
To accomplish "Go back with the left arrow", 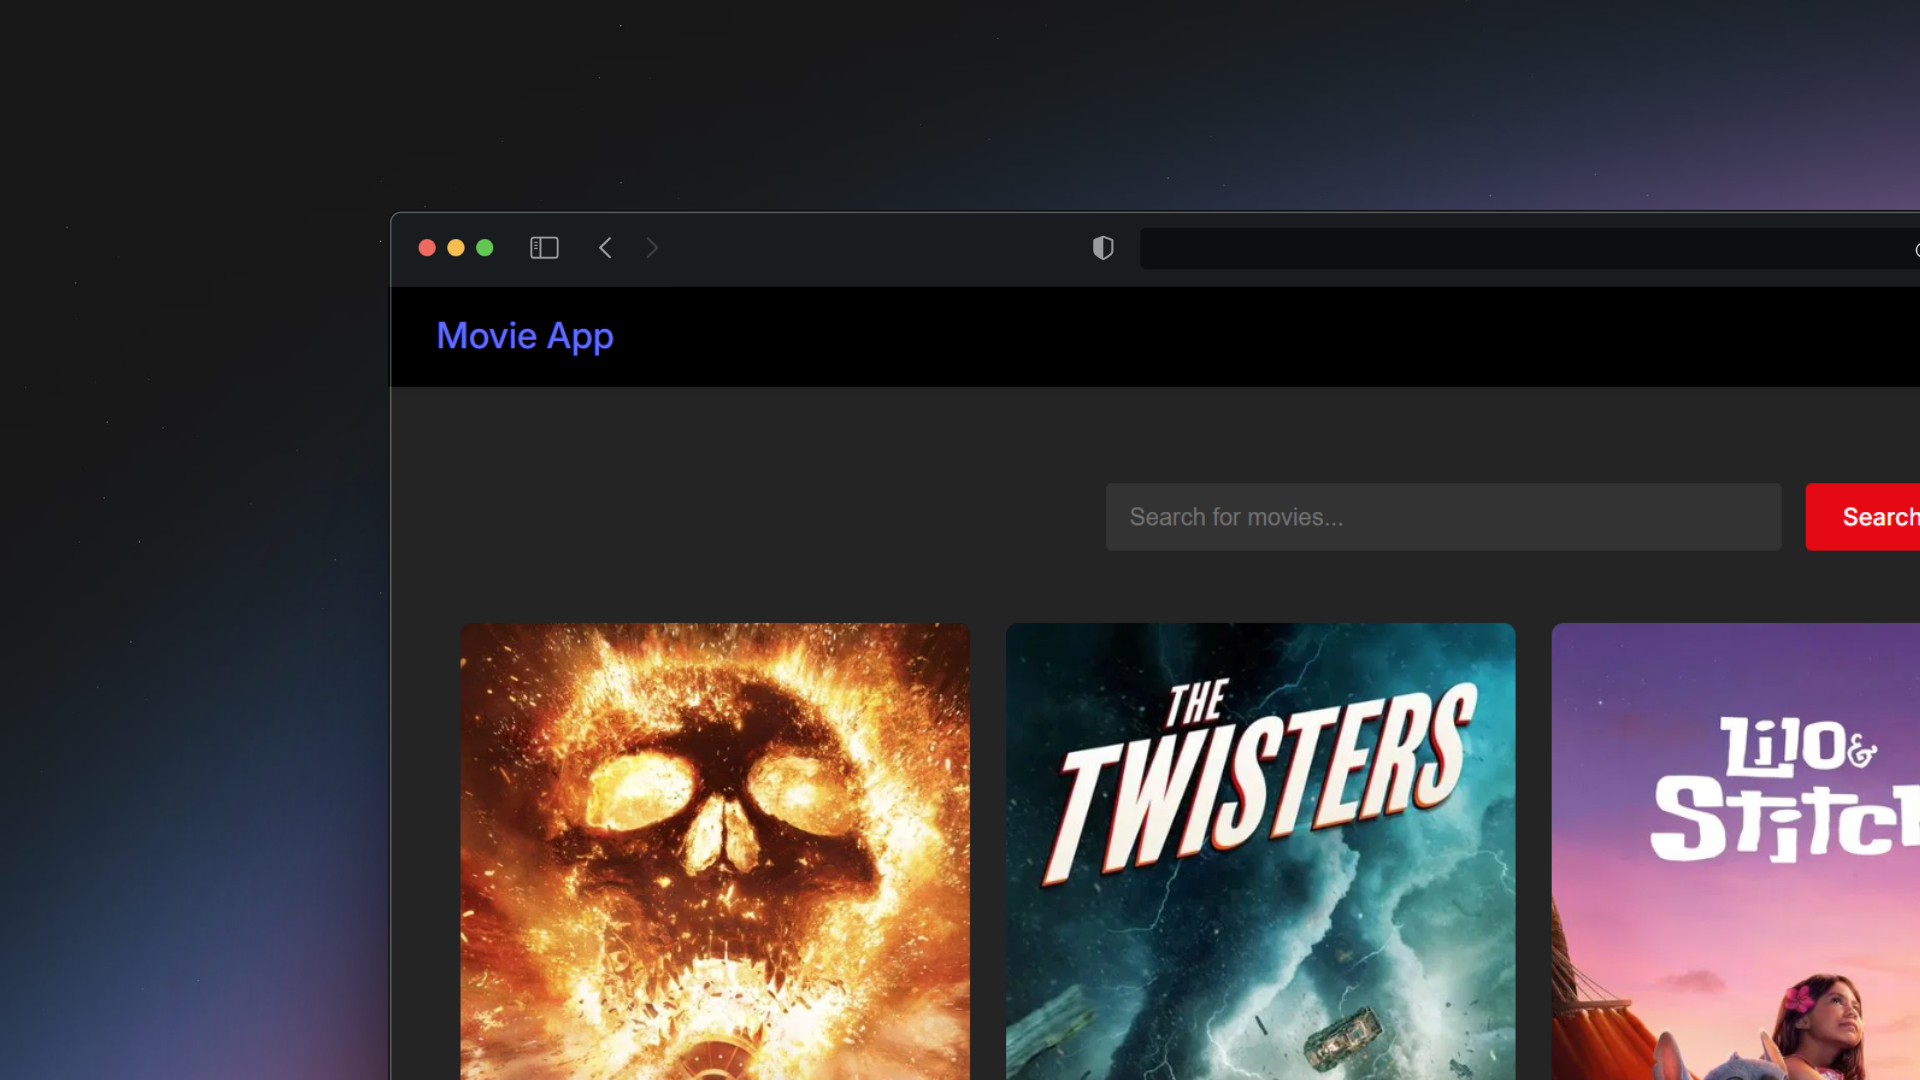I will tap(605, 248).
